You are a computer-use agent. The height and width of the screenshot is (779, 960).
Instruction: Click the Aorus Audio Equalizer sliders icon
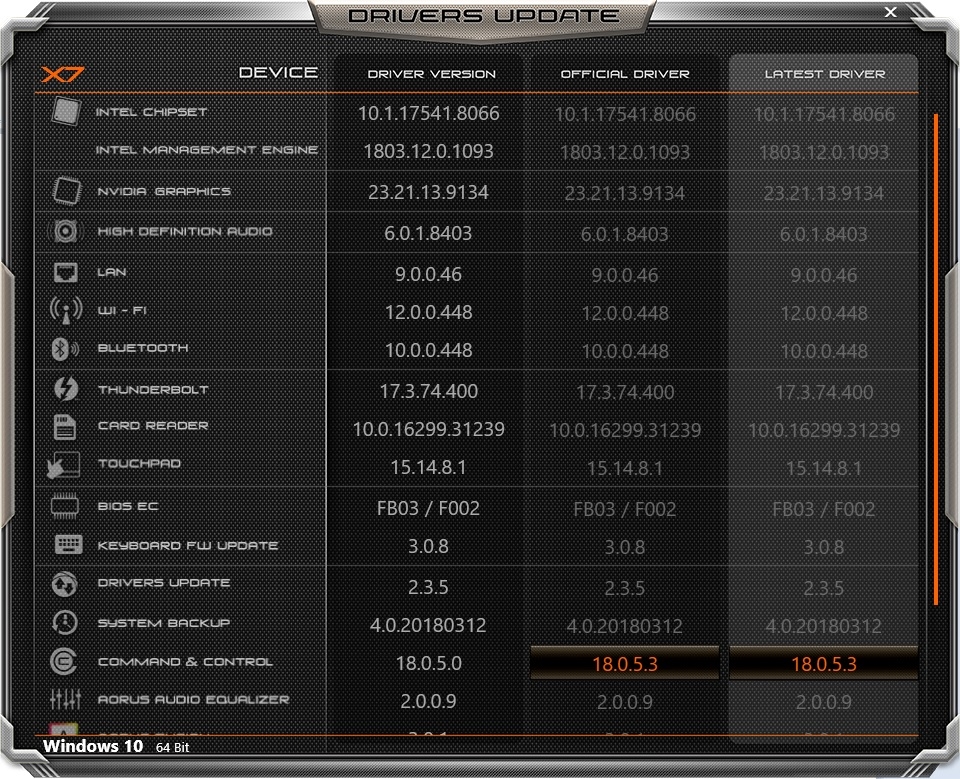[66, 699]
